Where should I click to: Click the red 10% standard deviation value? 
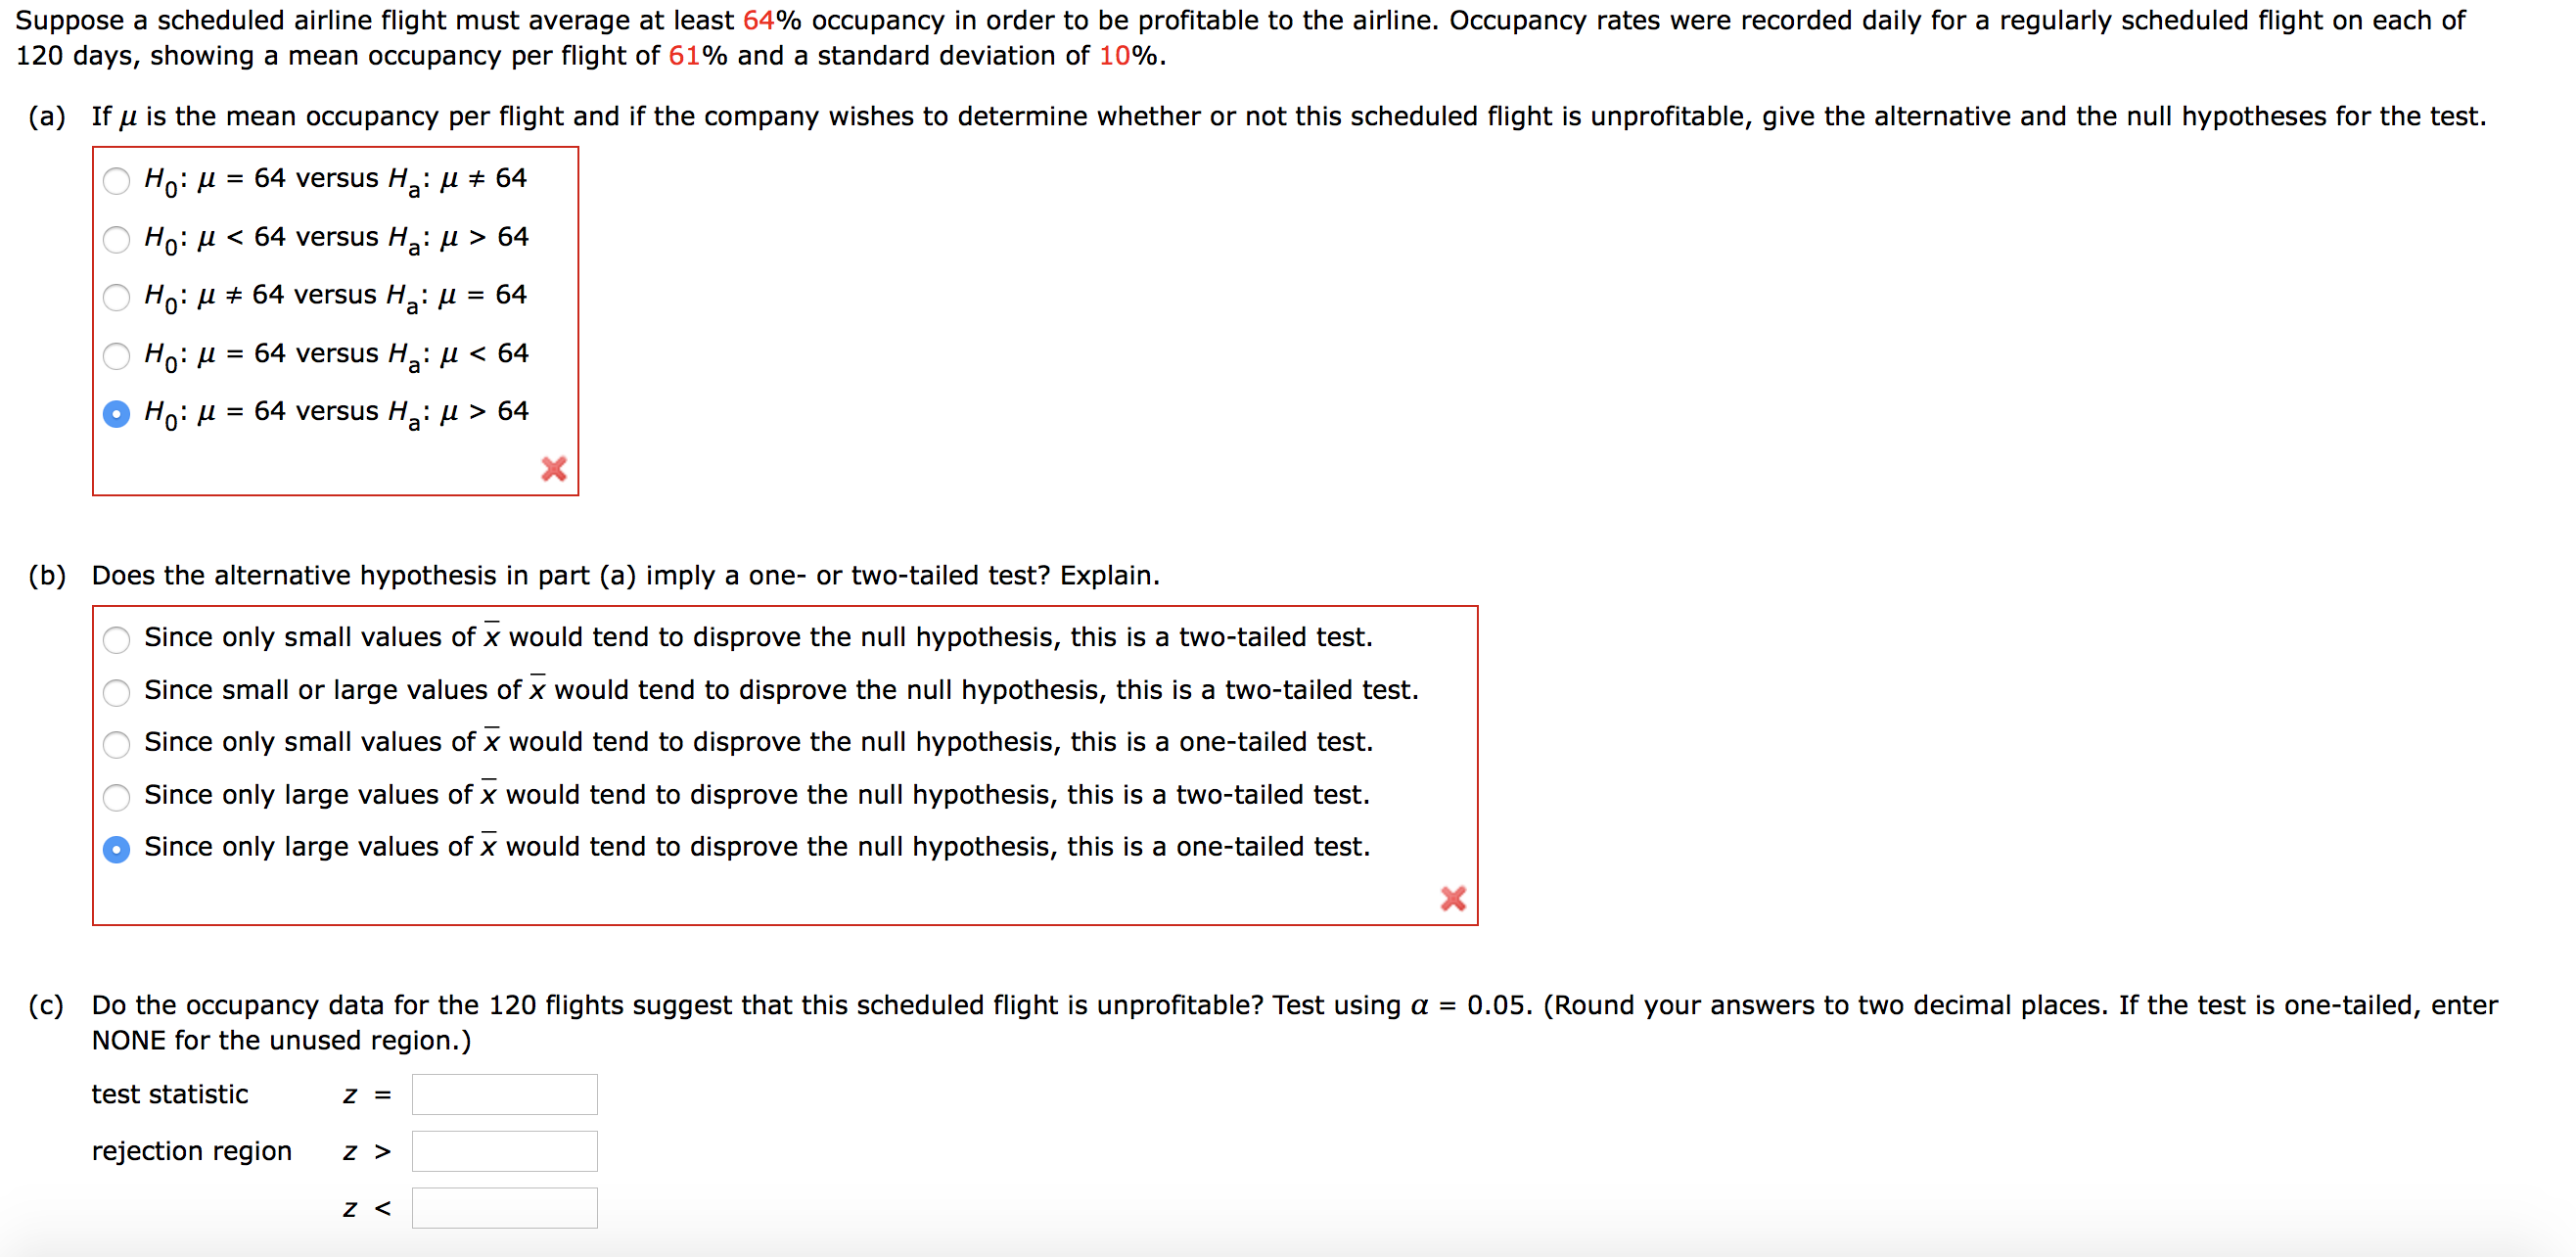click(1115, 56)
